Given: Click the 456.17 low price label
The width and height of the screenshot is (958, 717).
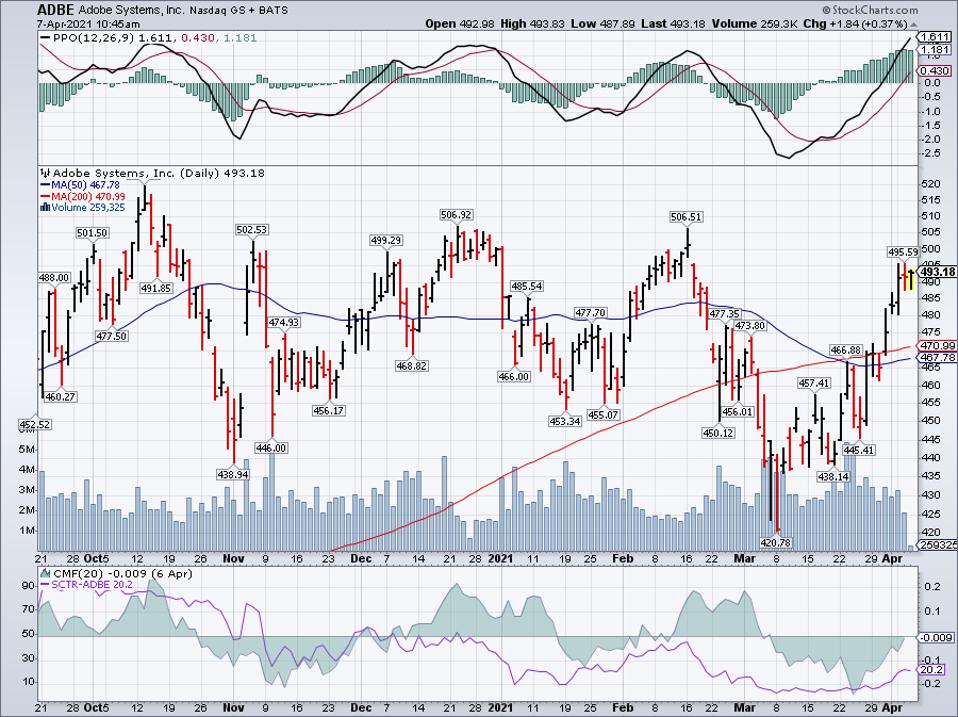Looking at the screenshot, I should tap(329, 410).
